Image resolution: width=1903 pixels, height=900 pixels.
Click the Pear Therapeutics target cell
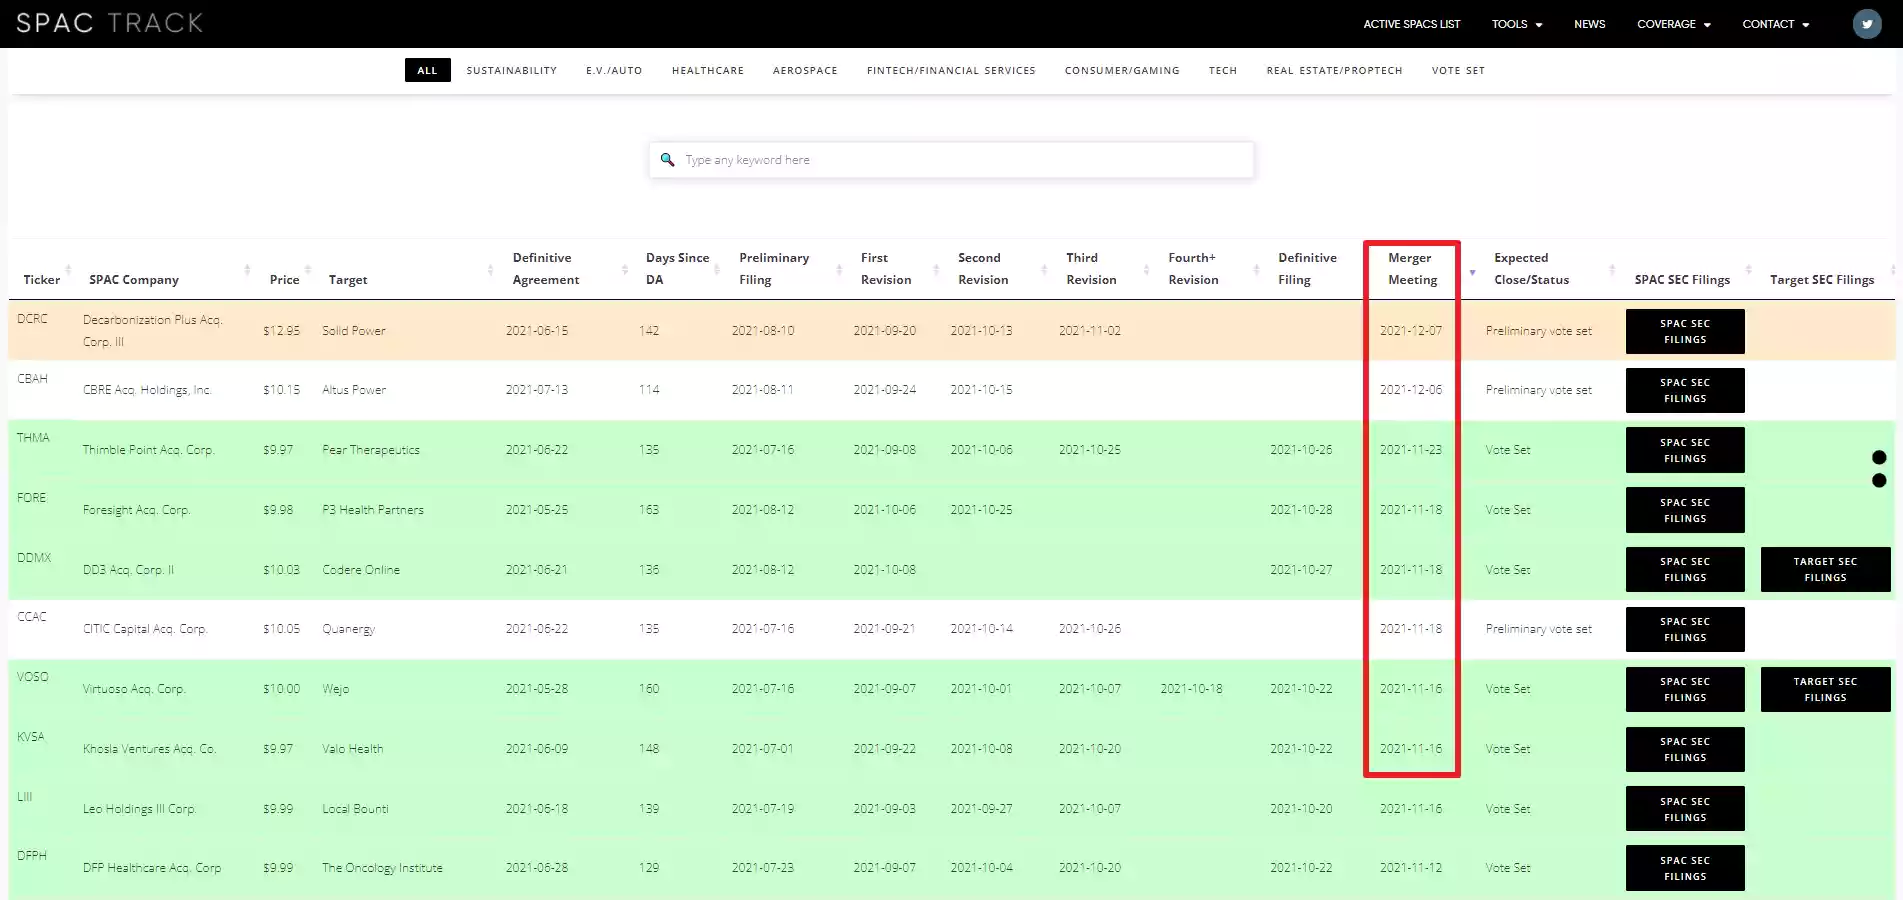[371, 450]
